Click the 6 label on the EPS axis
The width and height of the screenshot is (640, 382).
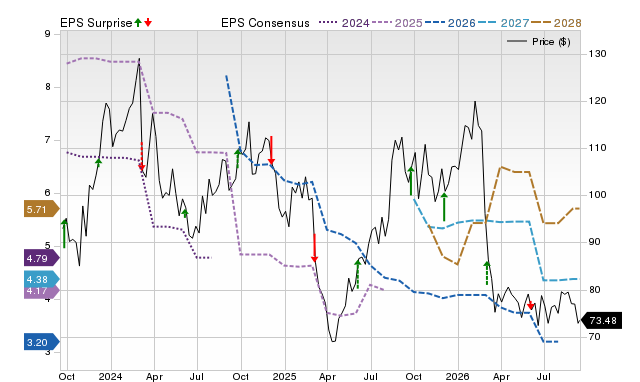click(x=47, y=193)
